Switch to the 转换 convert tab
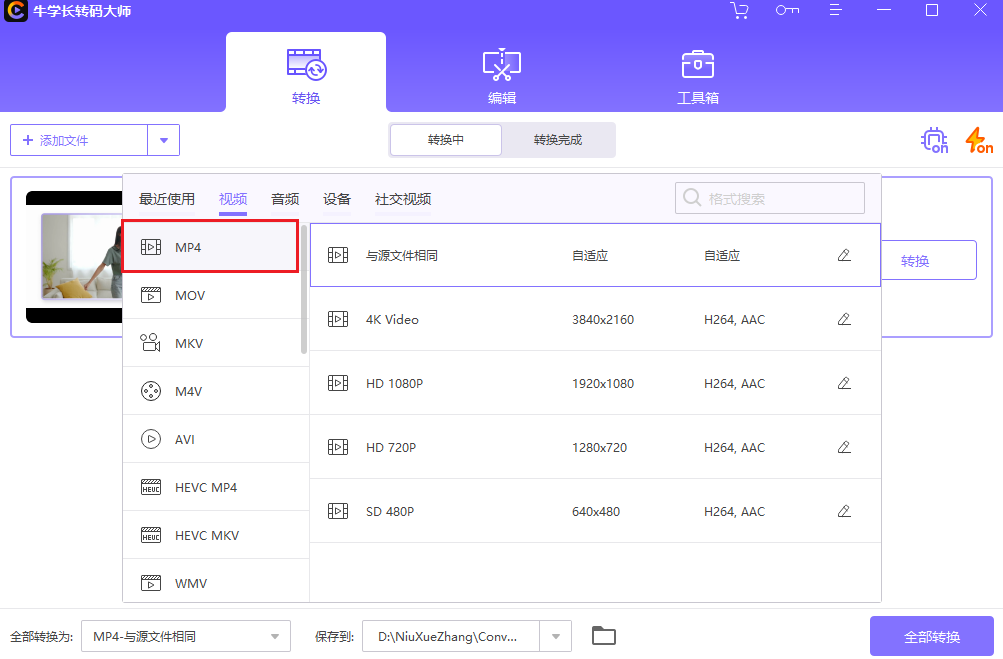Screen dimensions: 1003x659 306,72
